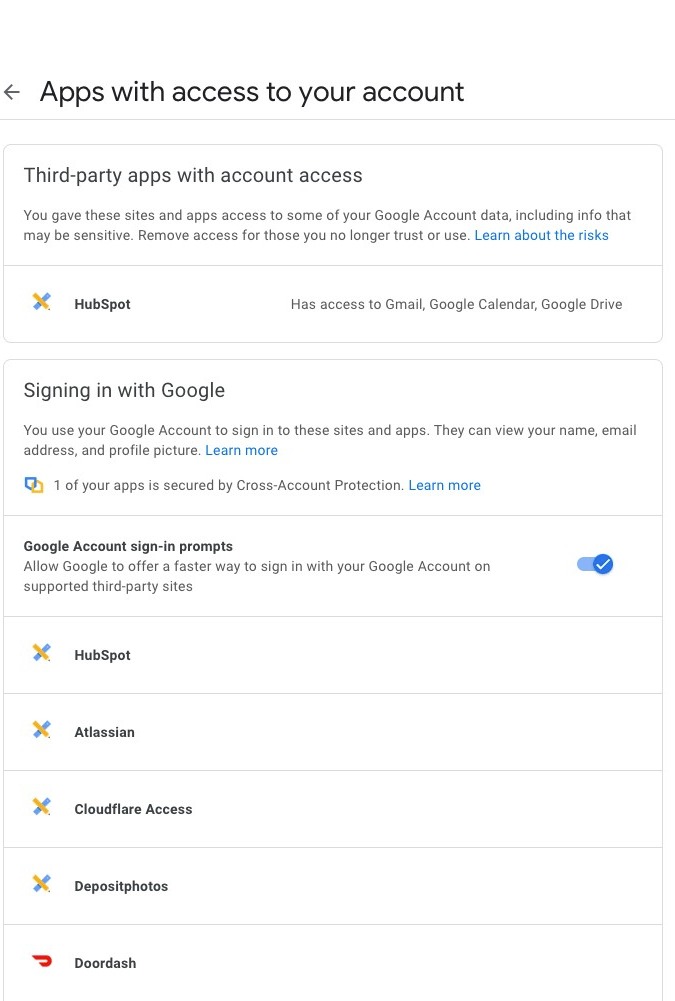The width and height of the screenshot is (675, 1001).
Task: Open 'Learn more' link for Cross-Account Protection
Action: tap(444, 485)
